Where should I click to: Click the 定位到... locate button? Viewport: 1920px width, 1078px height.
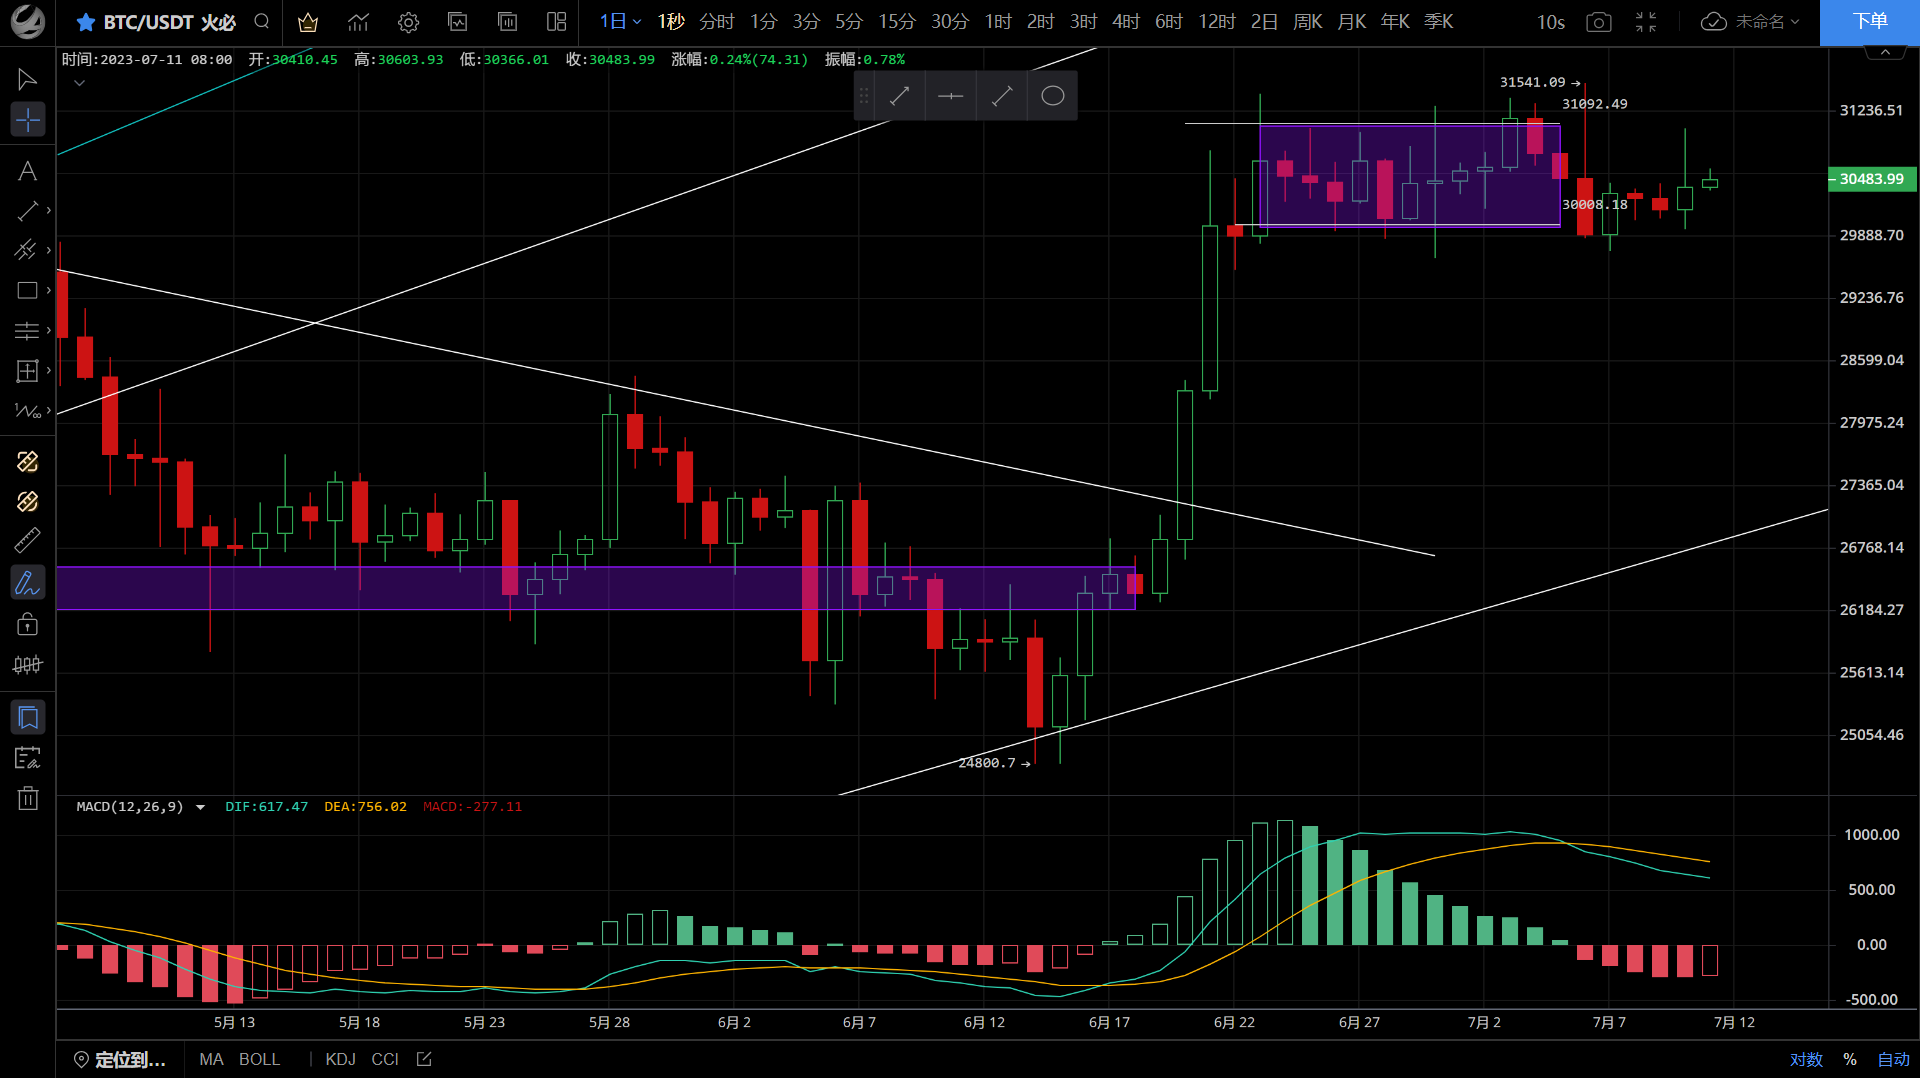point(120,1060)
